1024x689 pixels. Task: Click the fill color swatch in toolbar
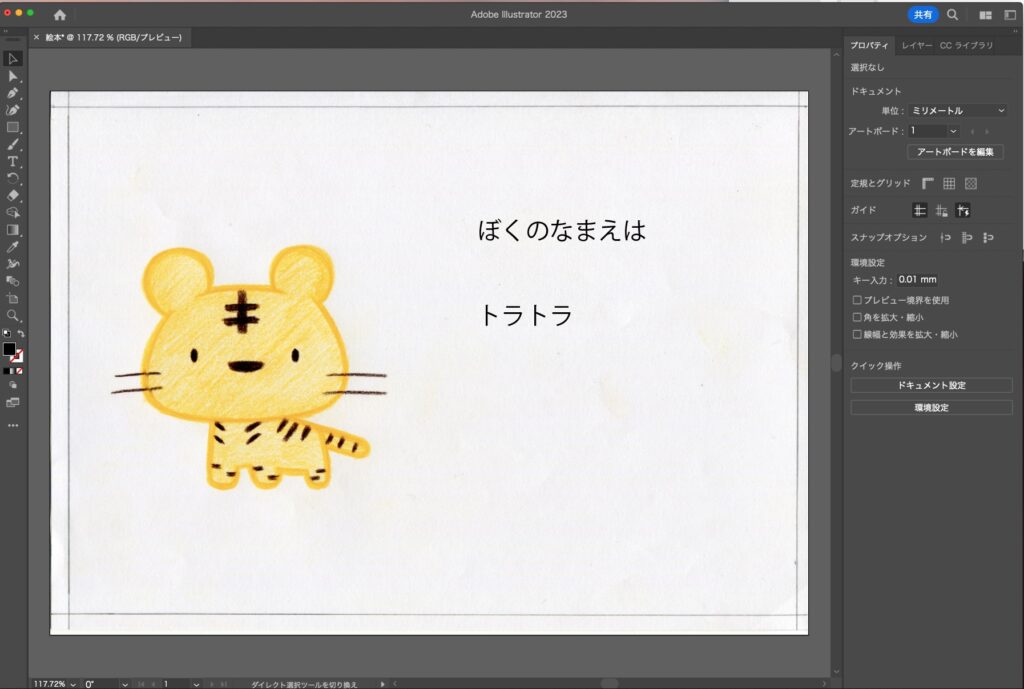point(9,349)
